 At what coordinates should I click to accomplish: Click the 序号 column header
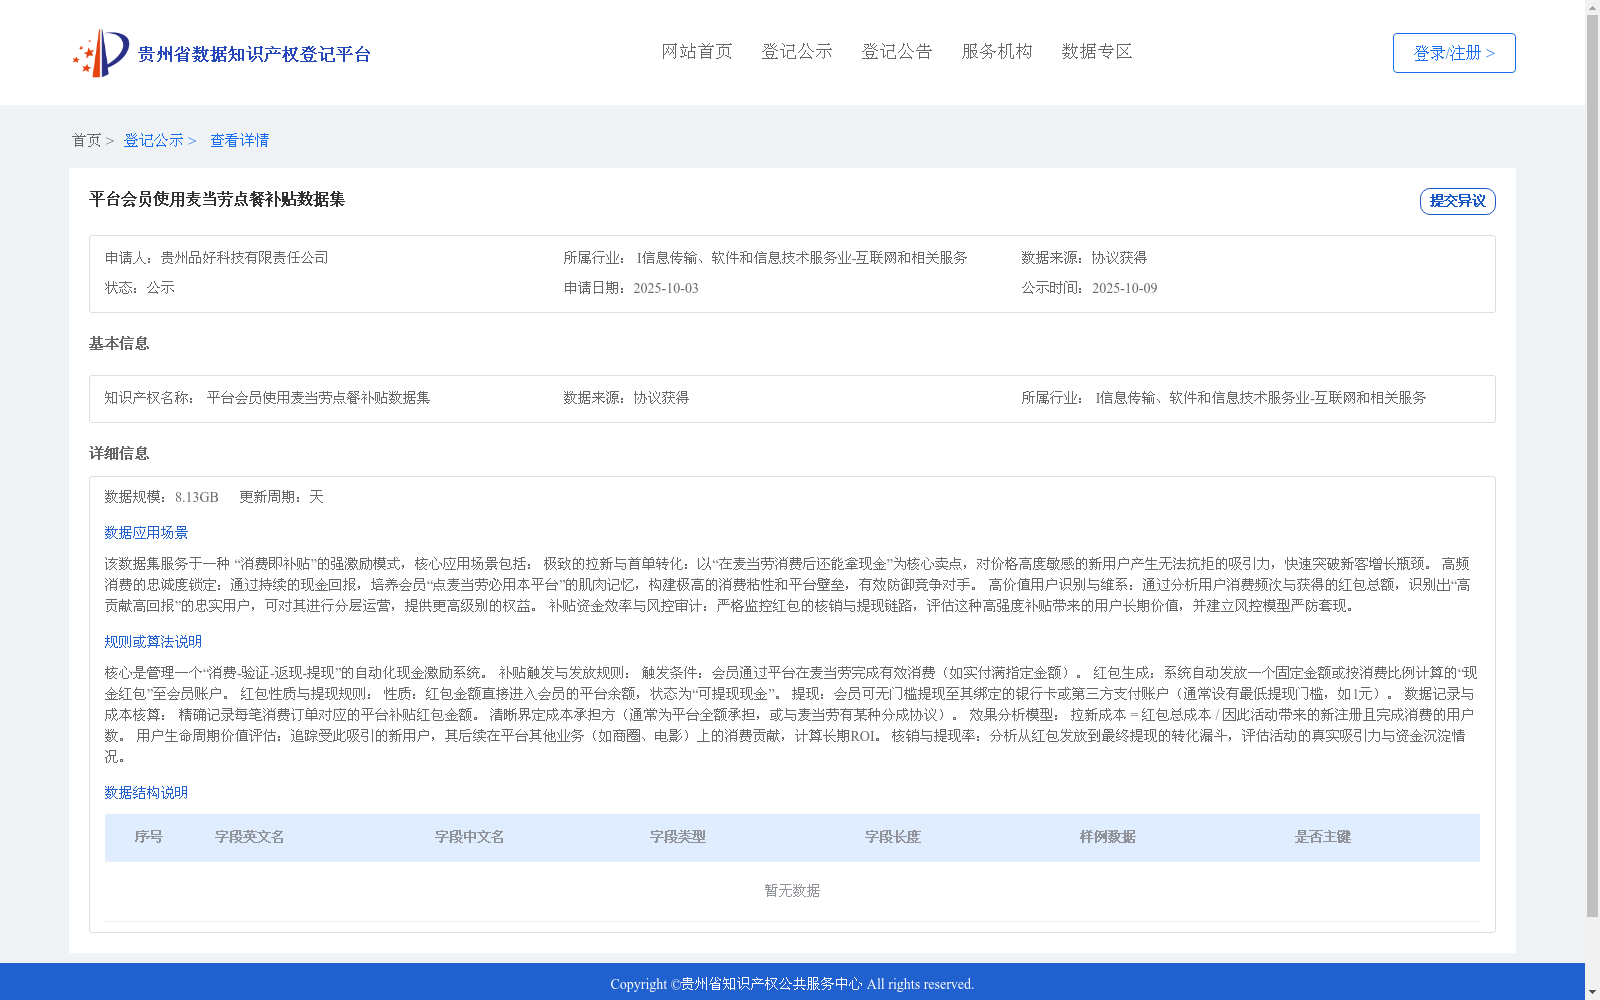point(149,837)
